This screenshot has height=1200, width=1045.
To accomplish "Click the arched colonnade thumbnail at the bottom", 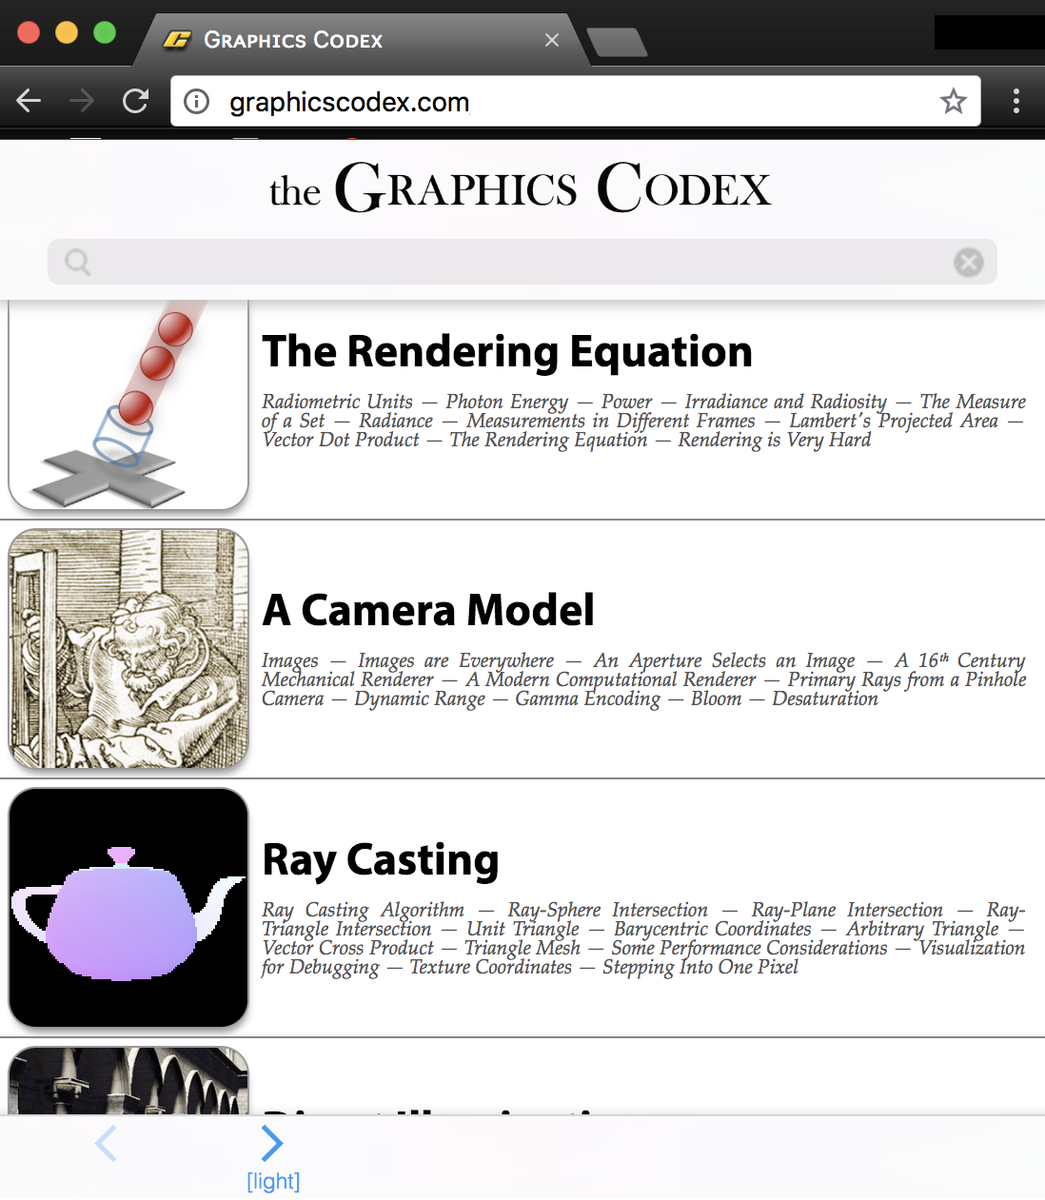I will click(x=128, y=1080).
